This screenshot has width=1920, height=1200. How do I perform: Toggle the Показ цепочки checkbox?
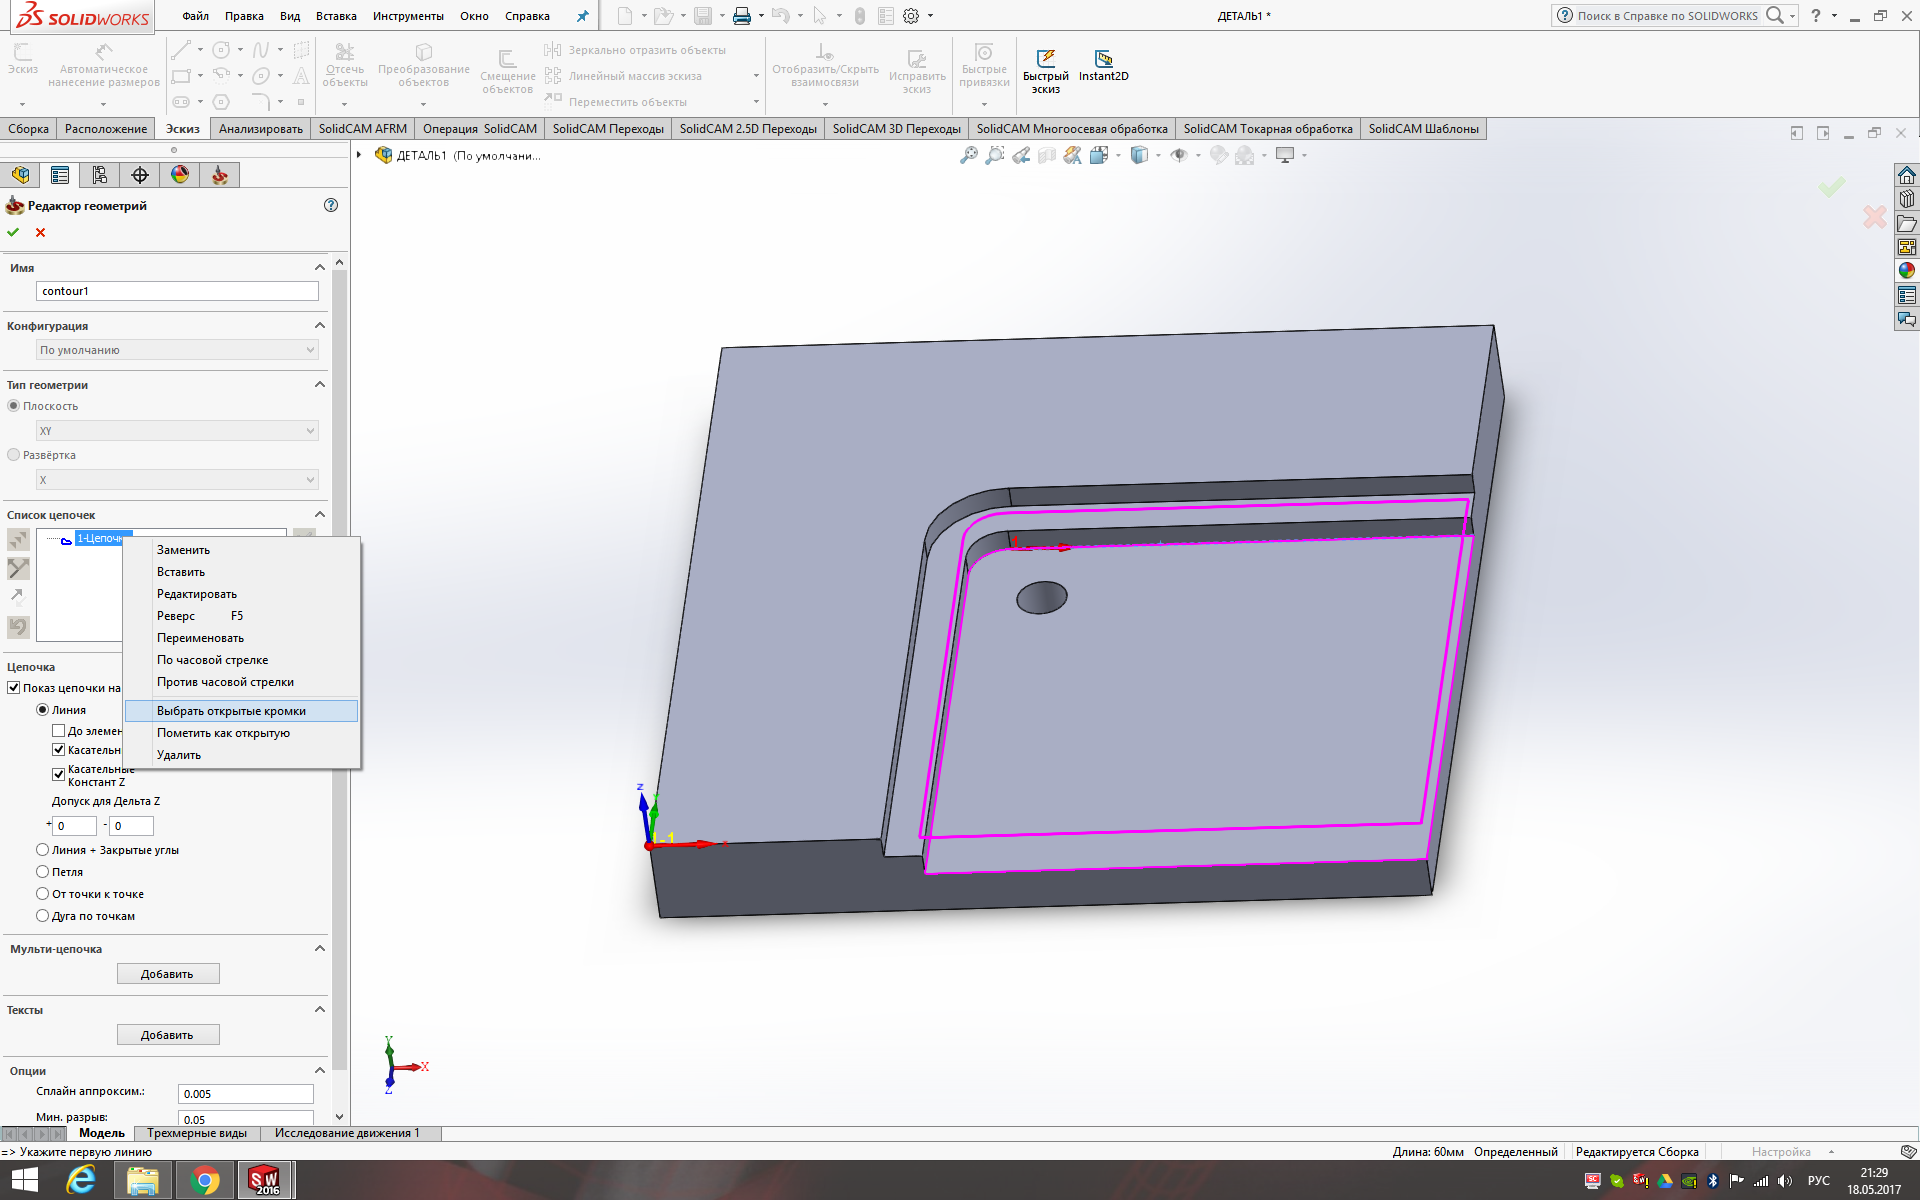pos(14,688)
